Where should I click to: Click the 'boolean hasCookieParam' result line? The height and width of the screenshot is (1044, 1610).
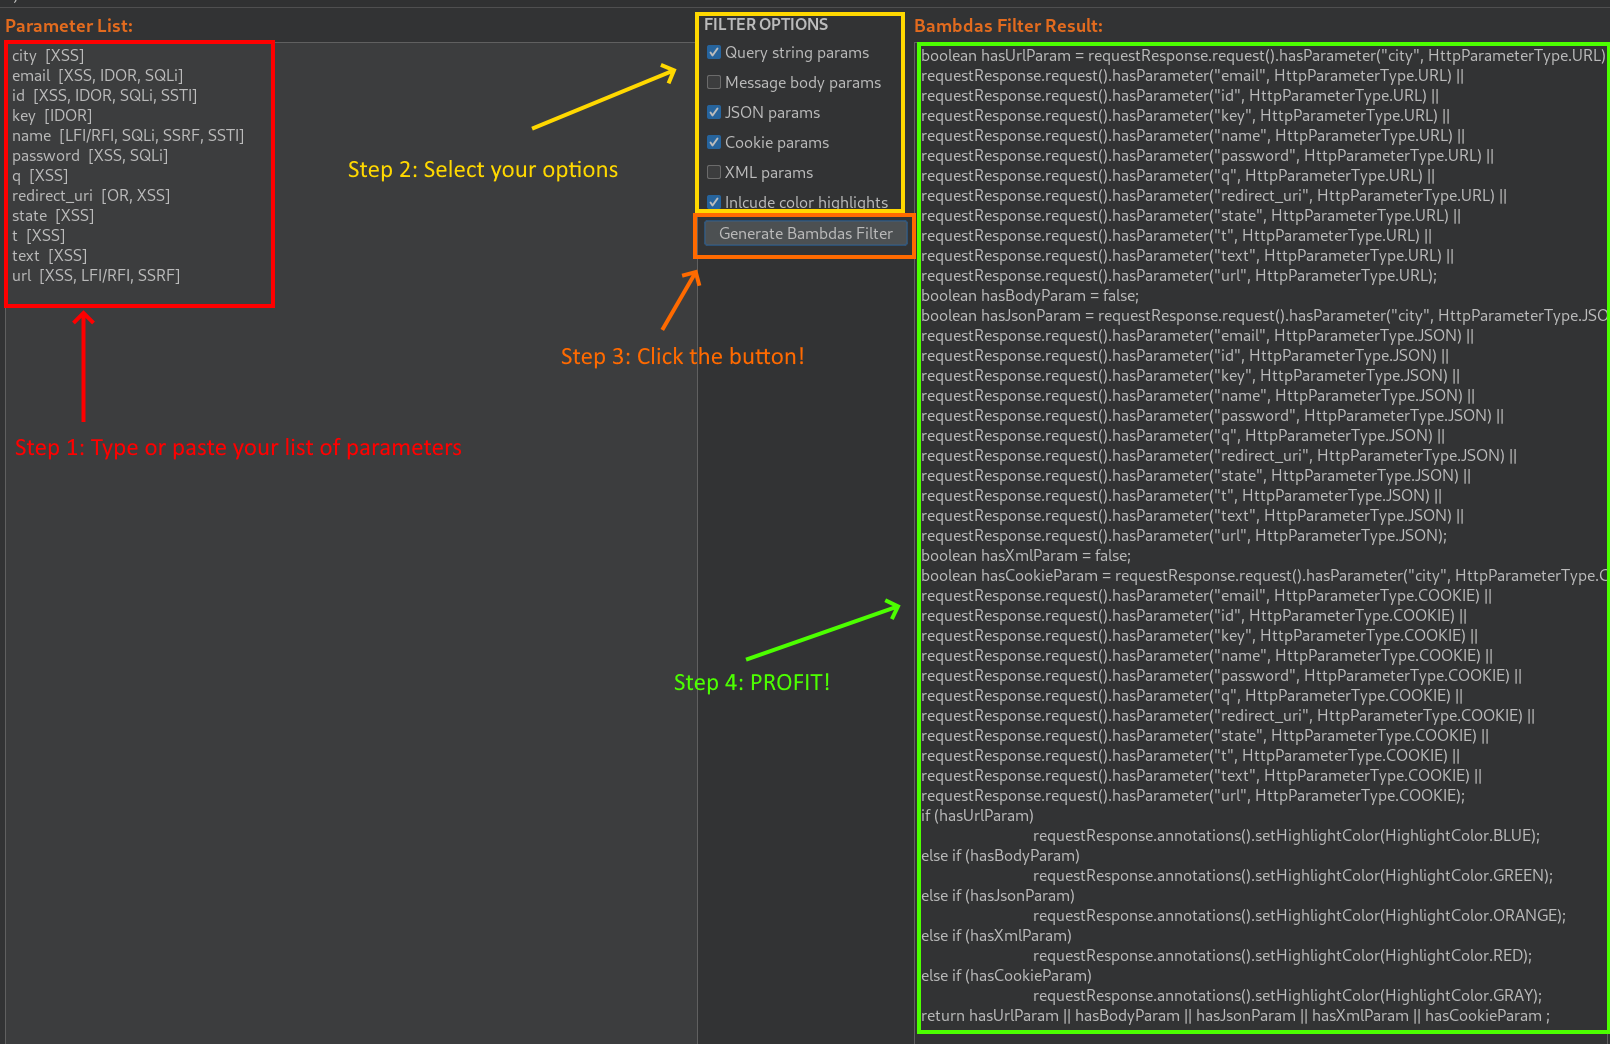[x=1263, y=575]
